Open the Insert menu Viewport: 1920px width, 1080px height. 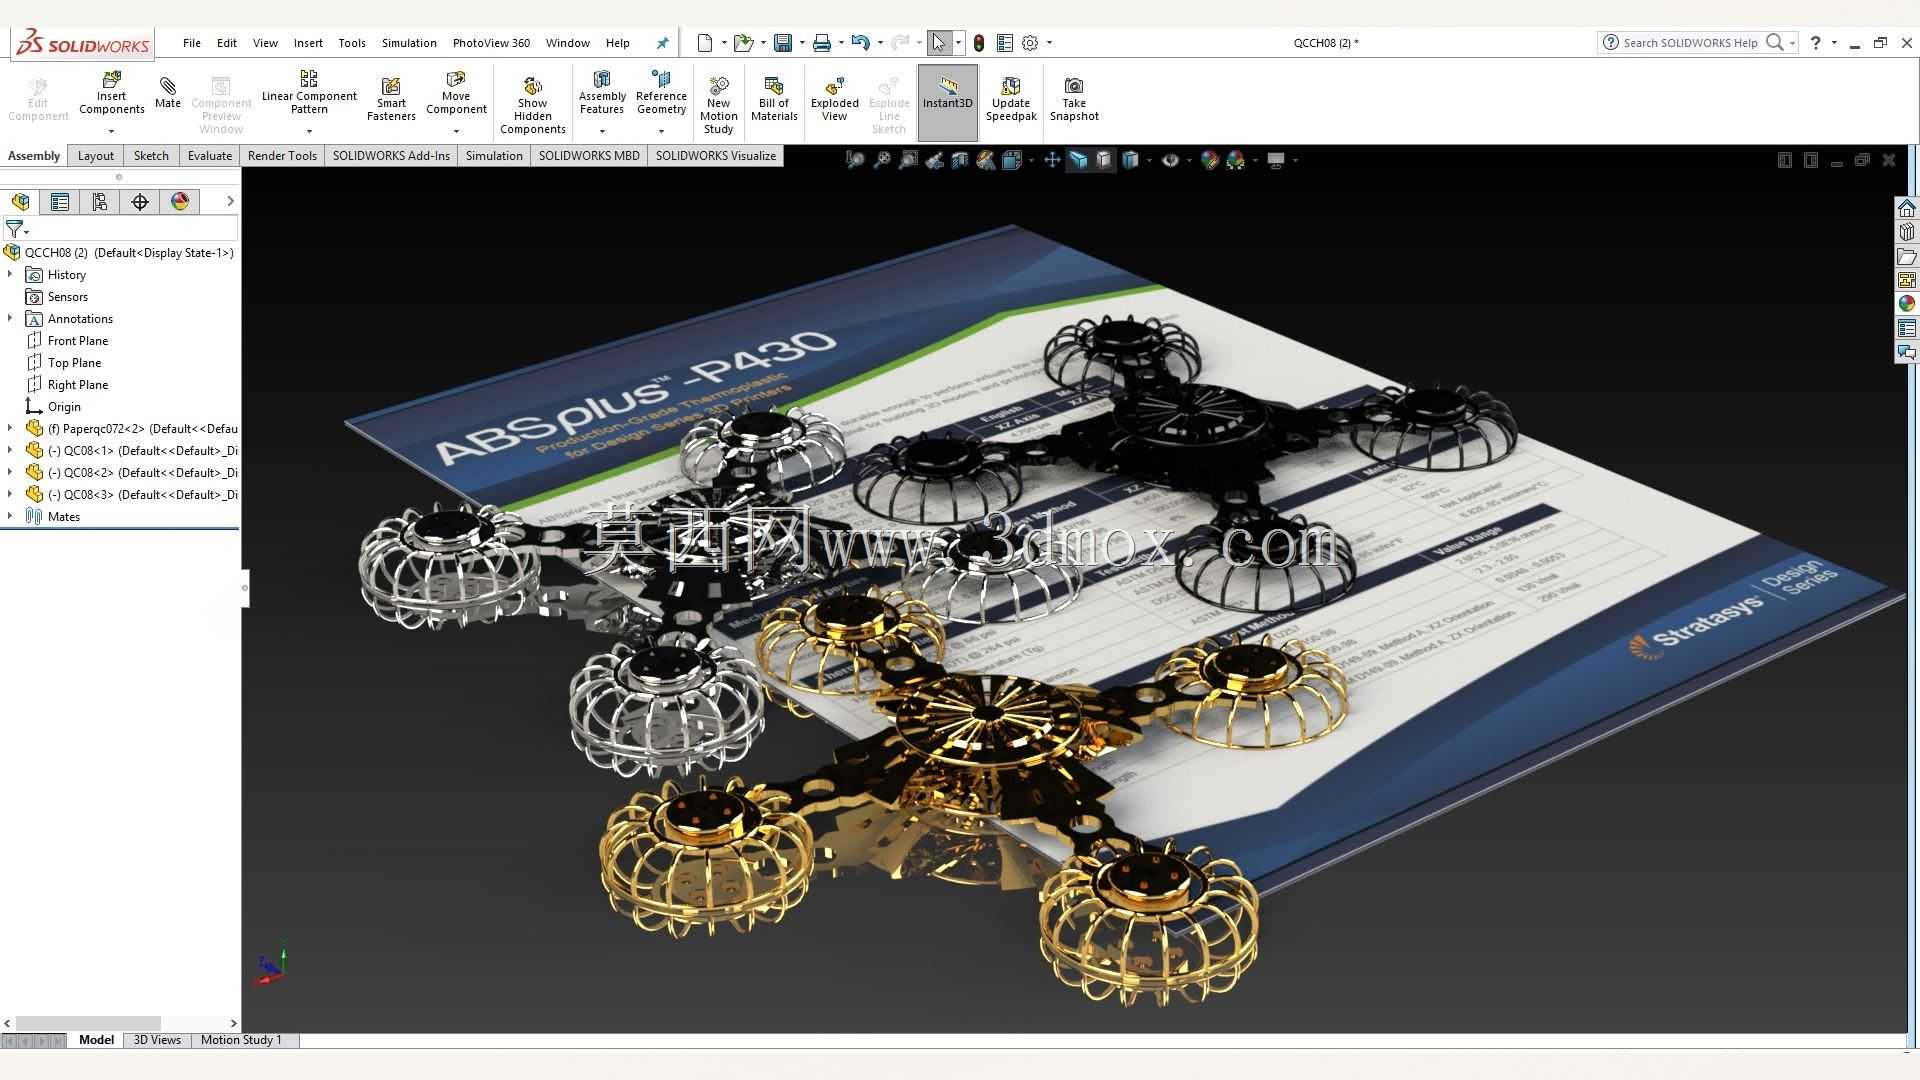[308, 43]
